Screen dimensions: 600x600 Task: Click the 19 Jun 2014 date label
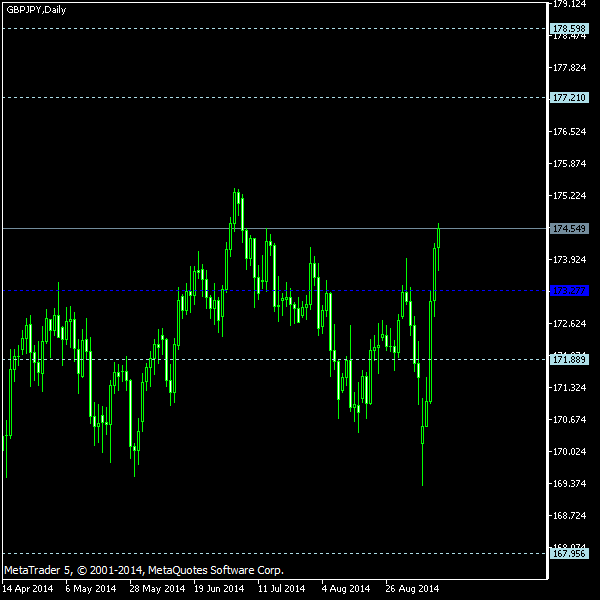[x=219, y=589]
